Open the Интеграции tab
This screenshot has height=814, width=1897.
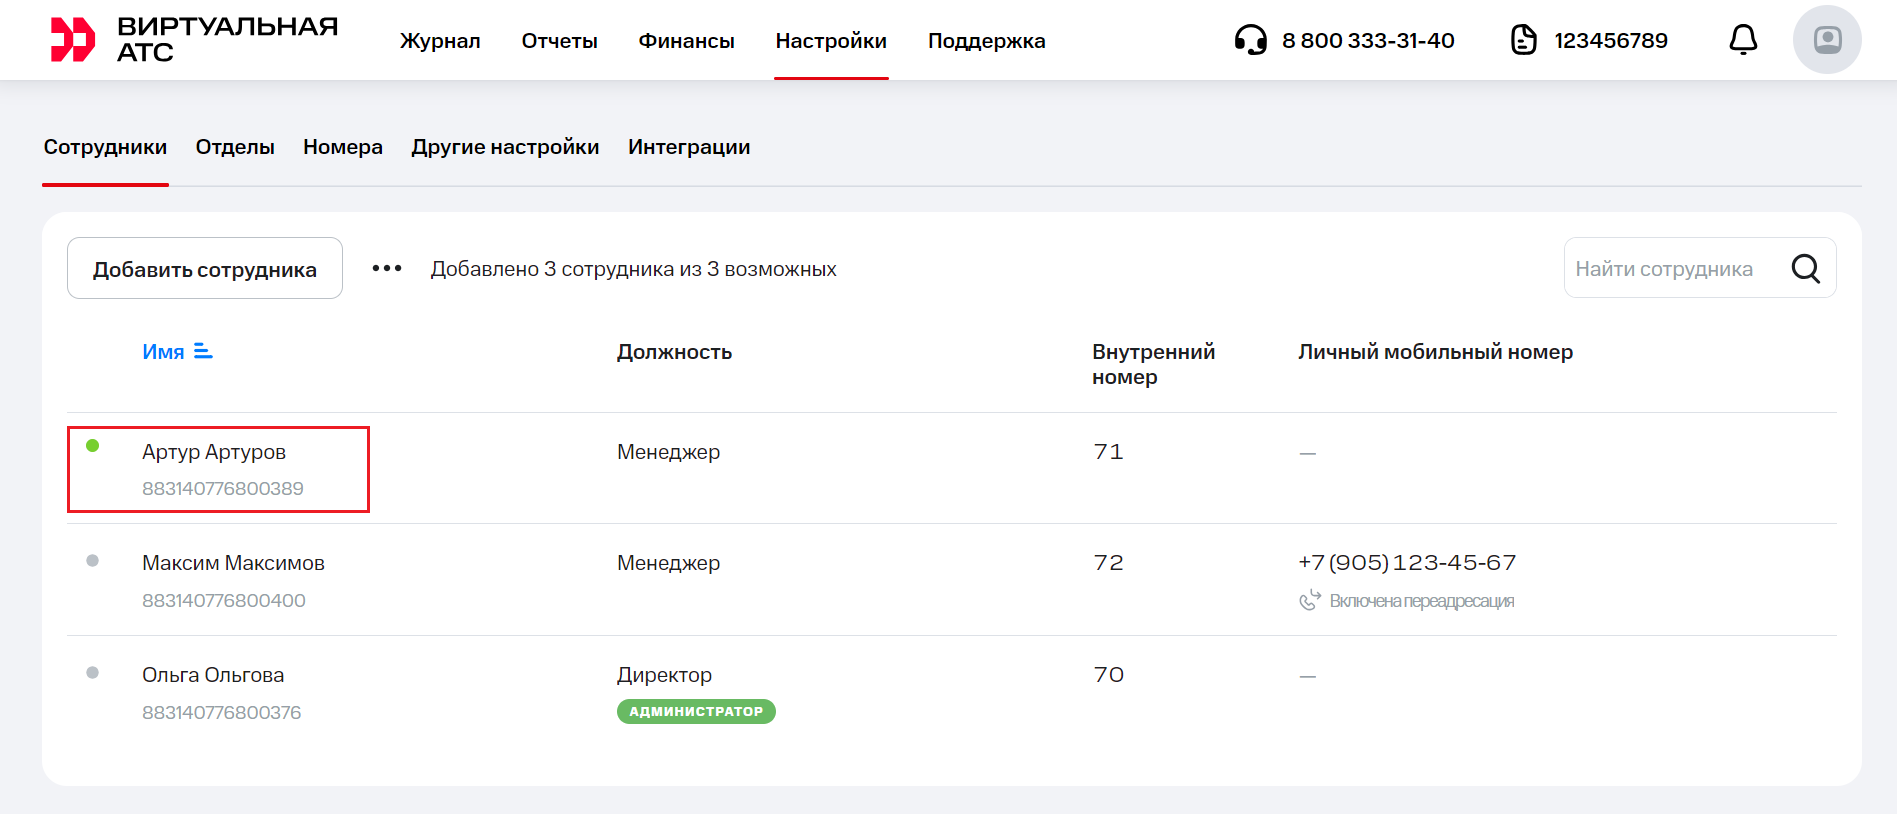tap(689, 147)
